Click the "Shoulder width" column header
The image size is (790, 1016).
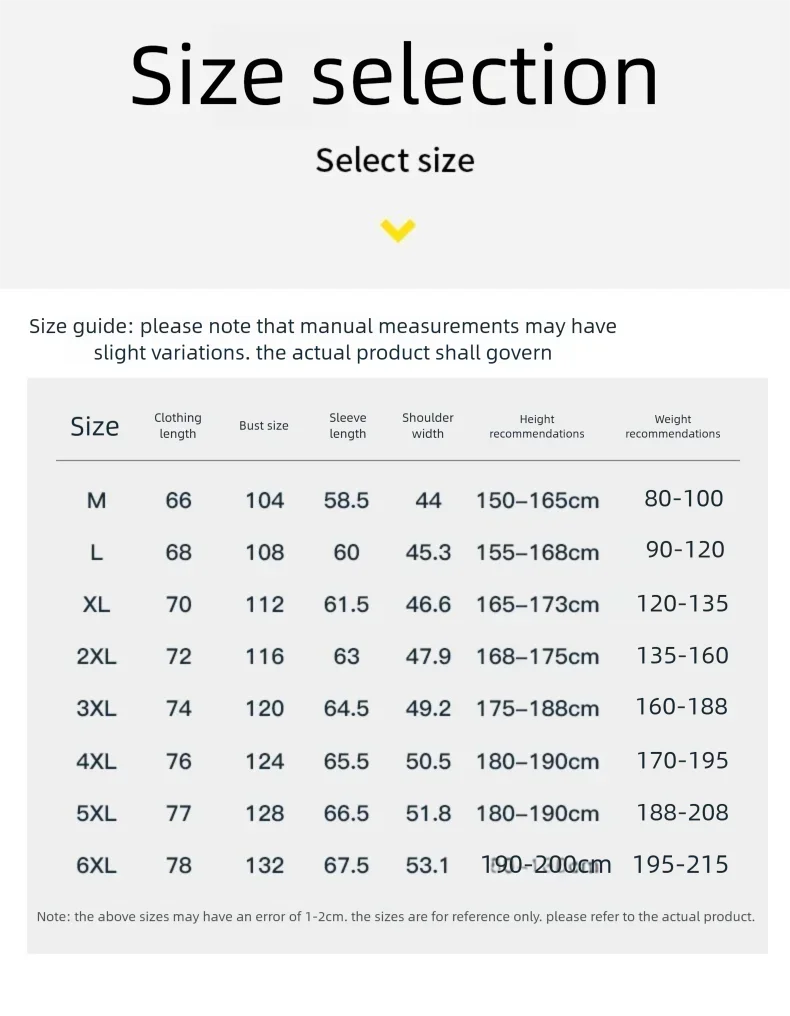pyautogui.click(x=428, y=426)
